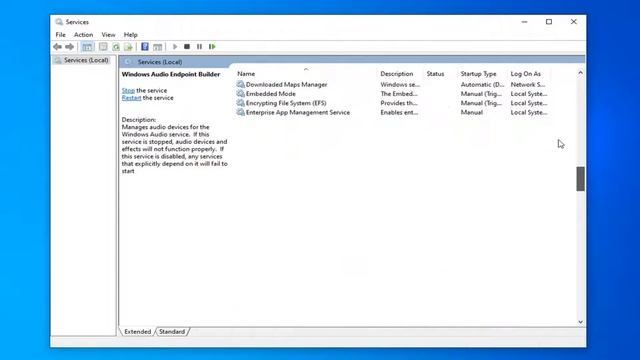640x360 pixels.
Task: Open the File menu
Action: pyautogui.click(x=60, y=35)
